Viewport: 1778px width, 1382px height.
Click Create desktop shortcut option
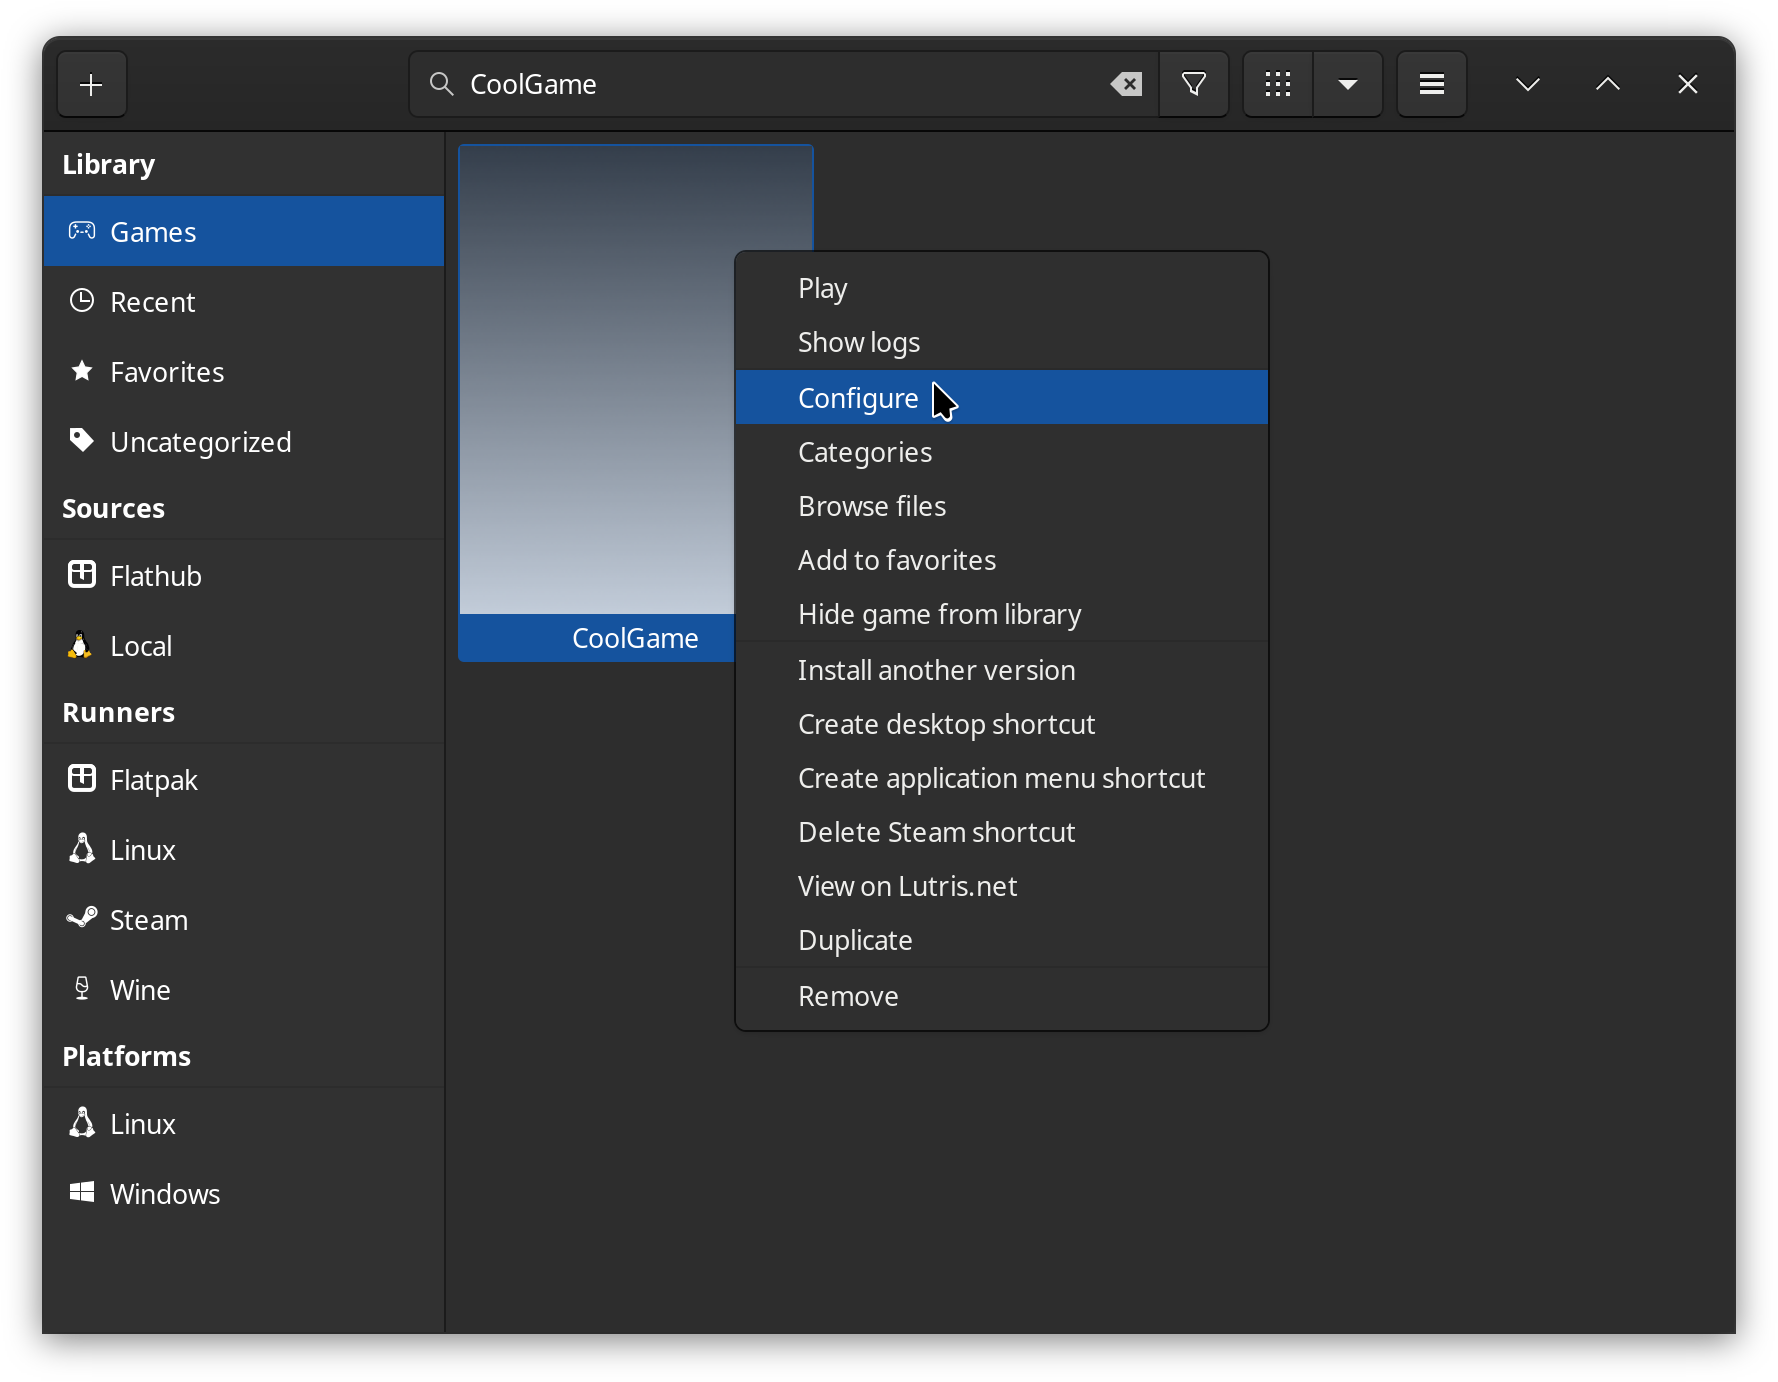pyautogui.click(x=946, y=724)
